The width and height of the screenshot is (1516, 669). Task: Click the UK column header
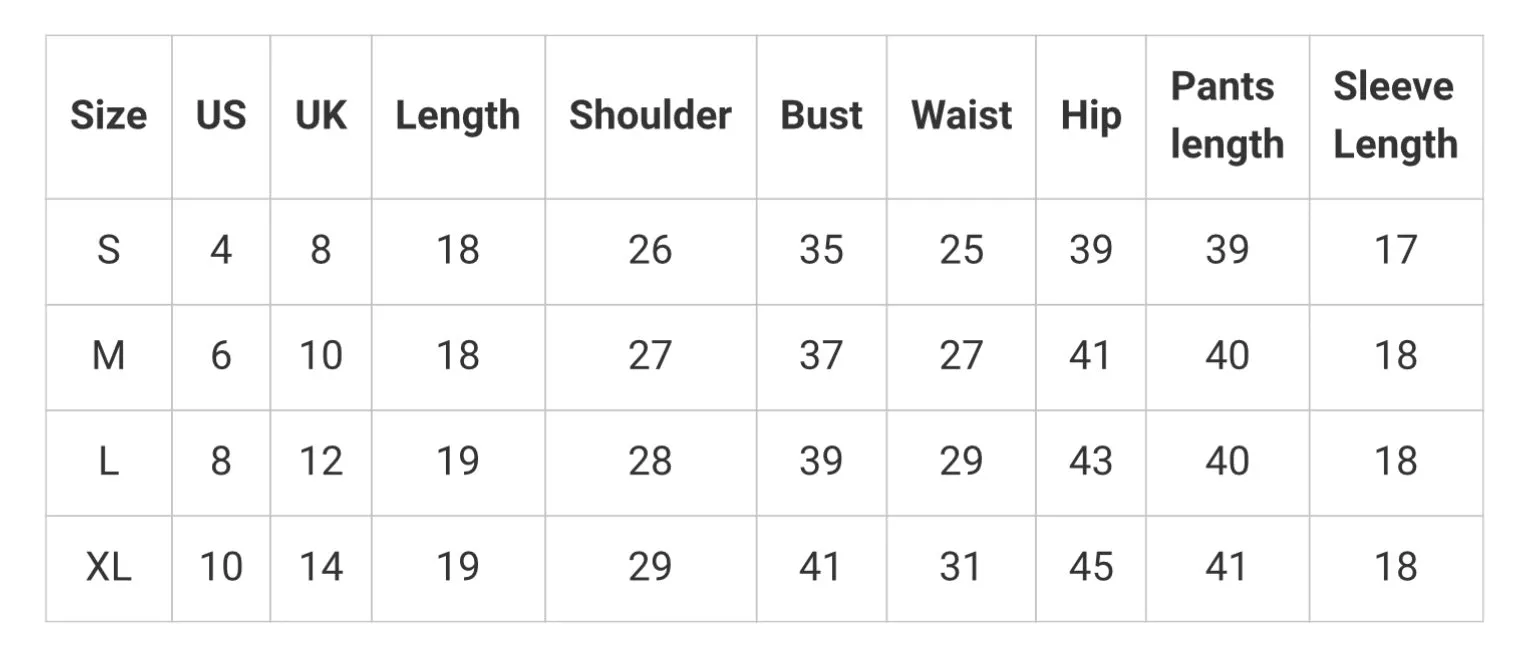[321, 116]
